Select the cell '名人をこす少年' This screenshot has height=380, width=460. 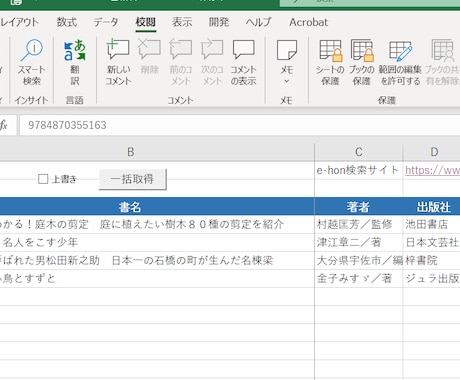157,242
